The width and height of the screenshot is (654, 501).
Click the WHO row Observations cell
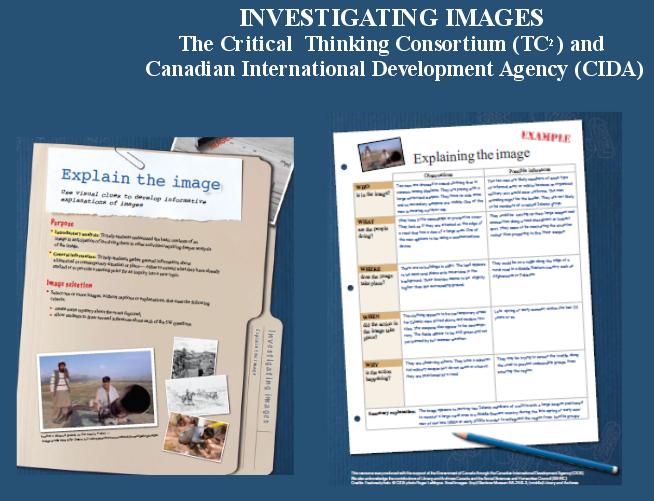click(x=440, y=196)
